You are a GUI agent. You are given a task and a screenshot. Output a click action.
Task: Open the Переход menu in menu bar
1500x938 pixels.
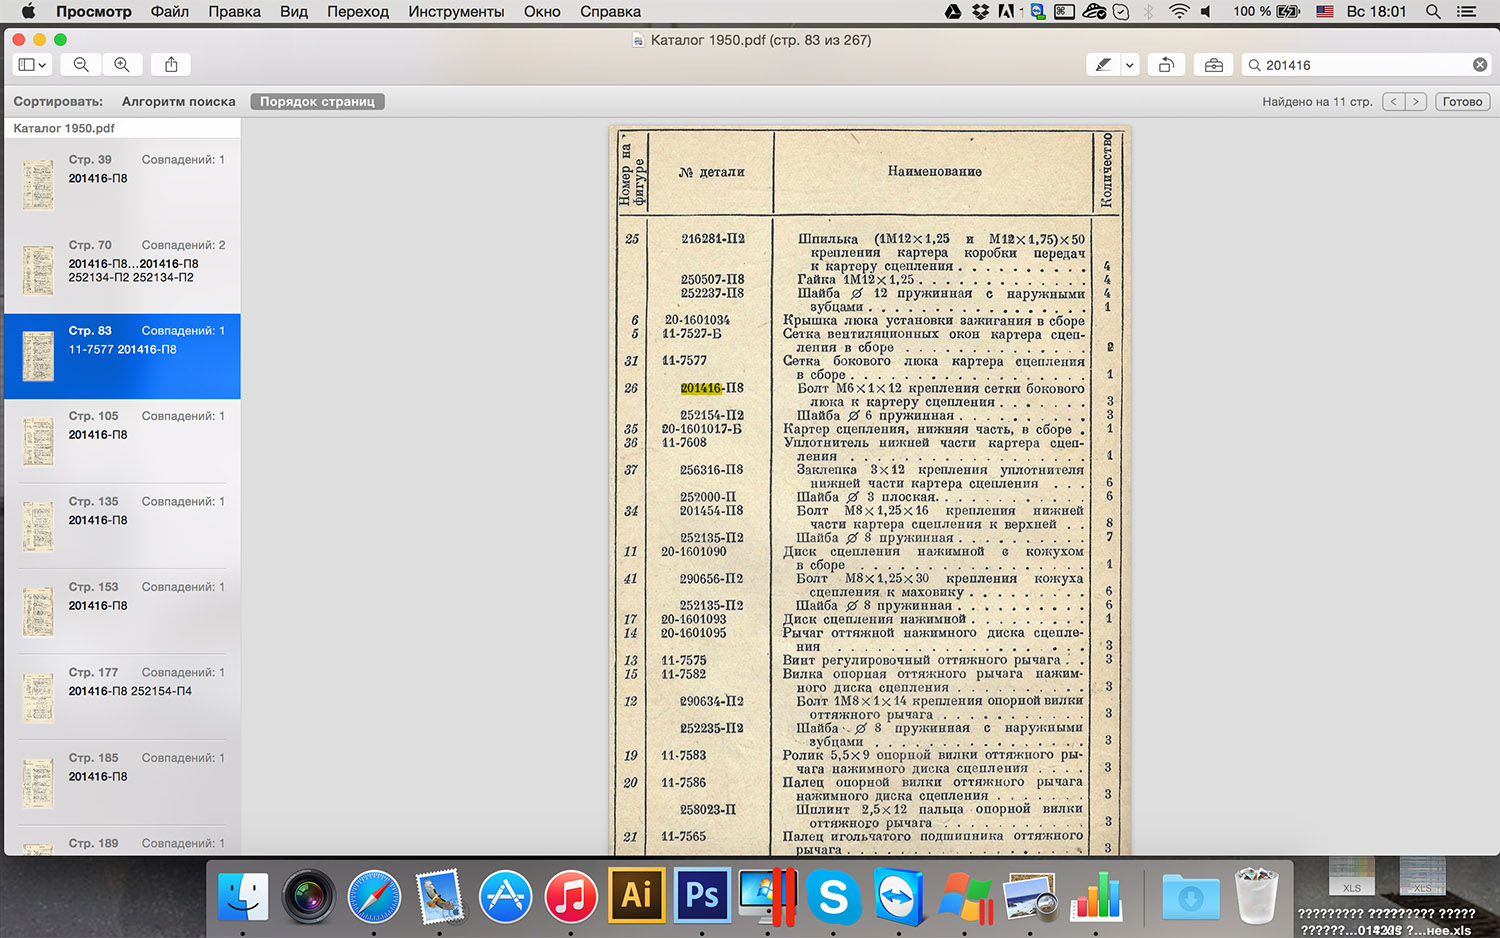[x=357, y=12]
